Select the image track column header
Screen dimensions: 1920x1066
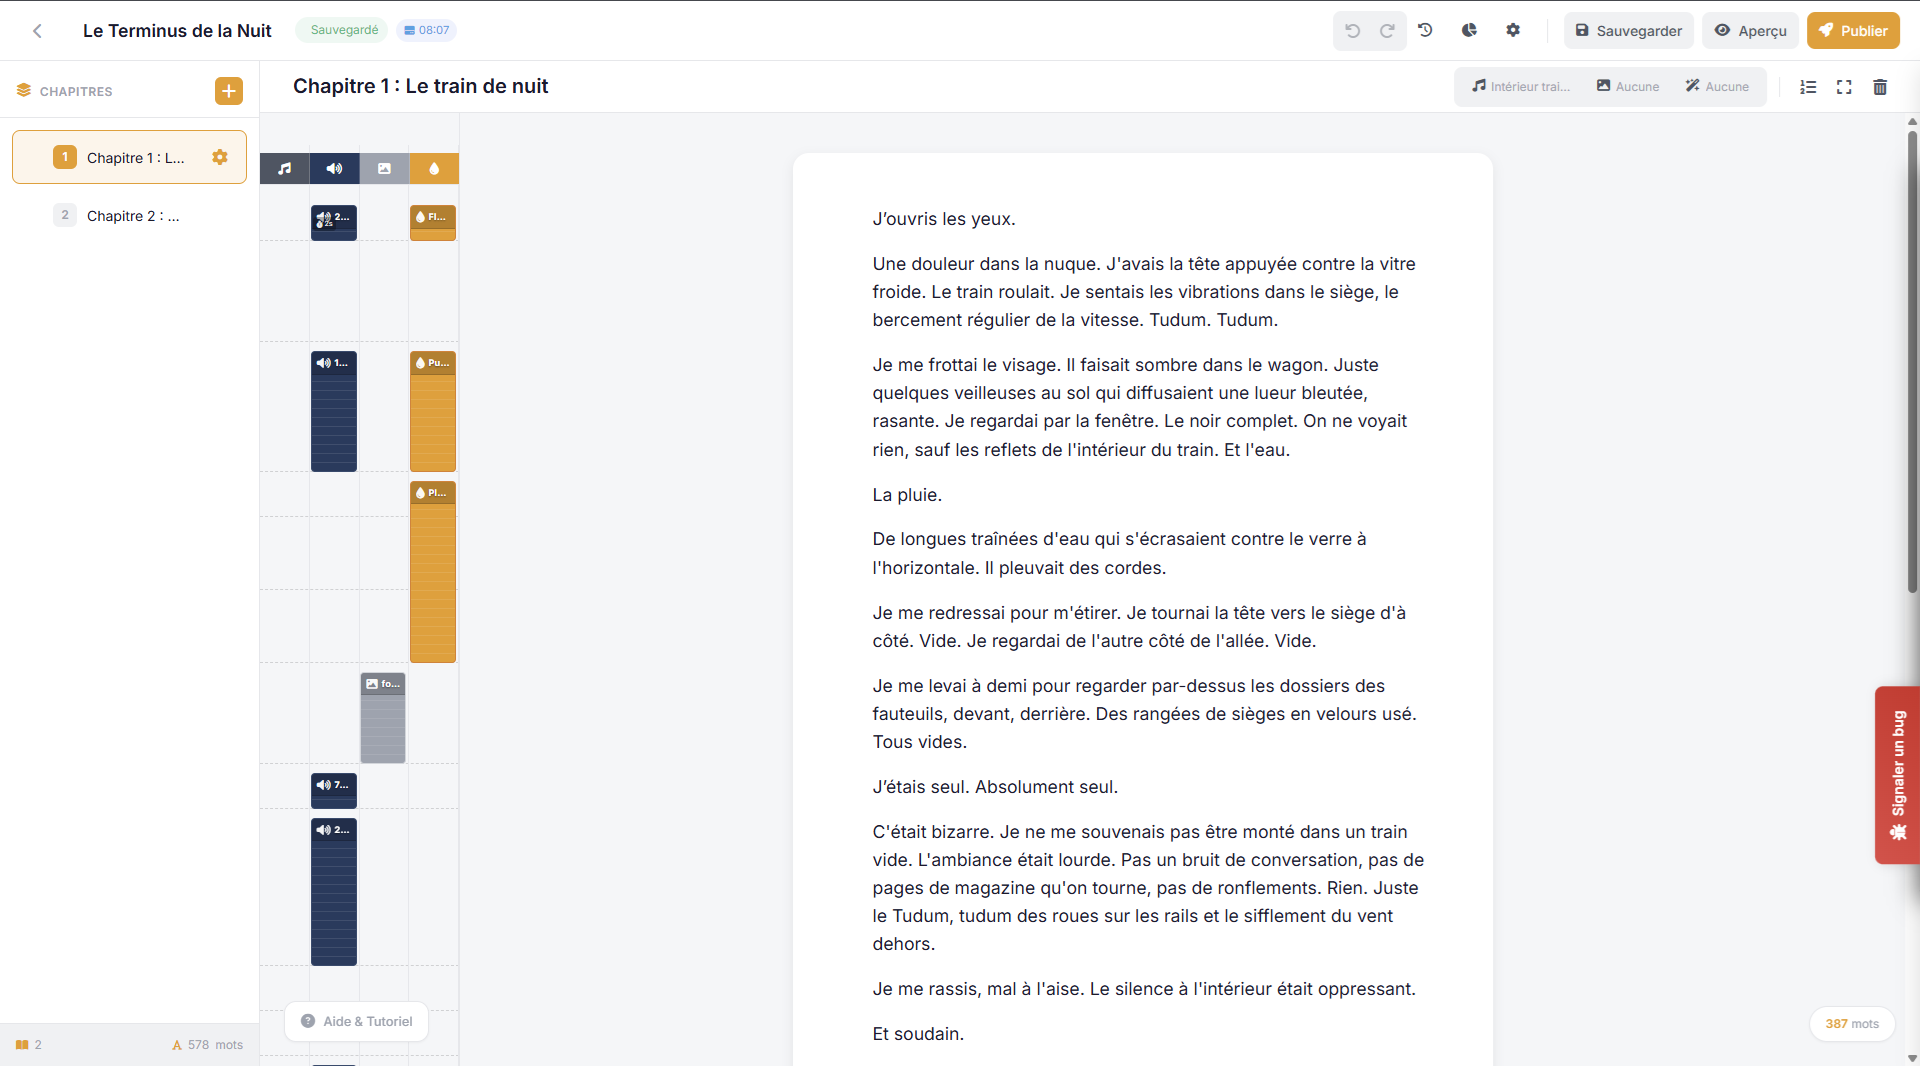384,168
